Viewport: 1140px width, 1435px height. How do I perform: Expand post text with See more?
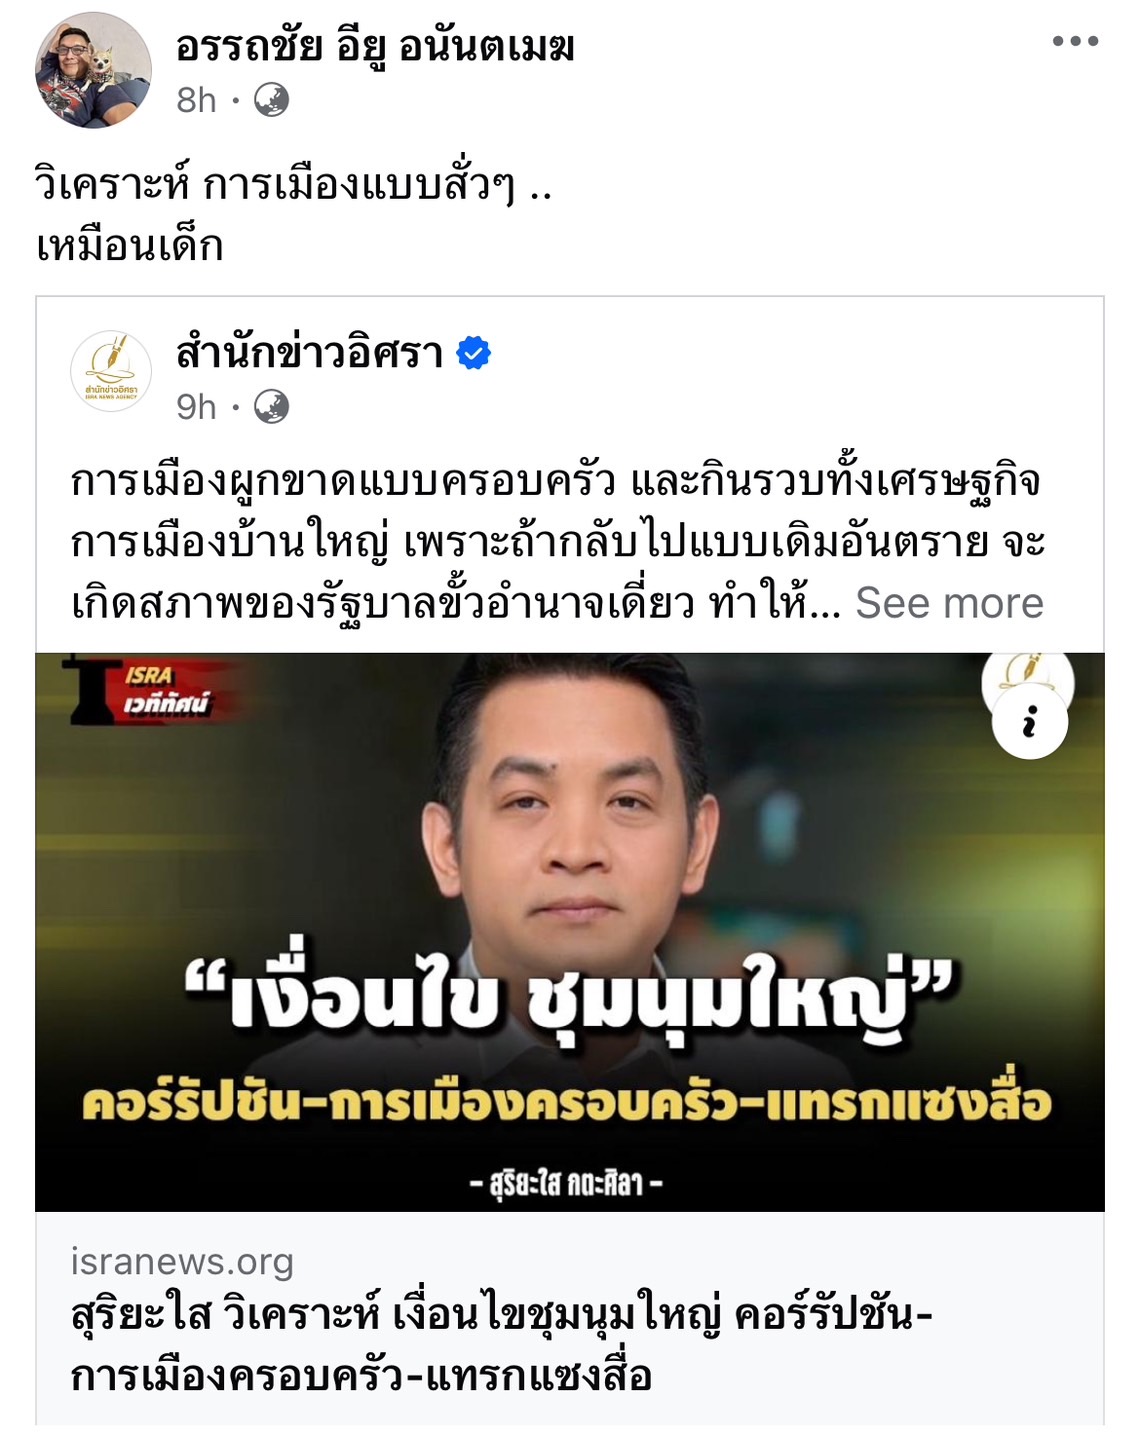click(949, 603)
